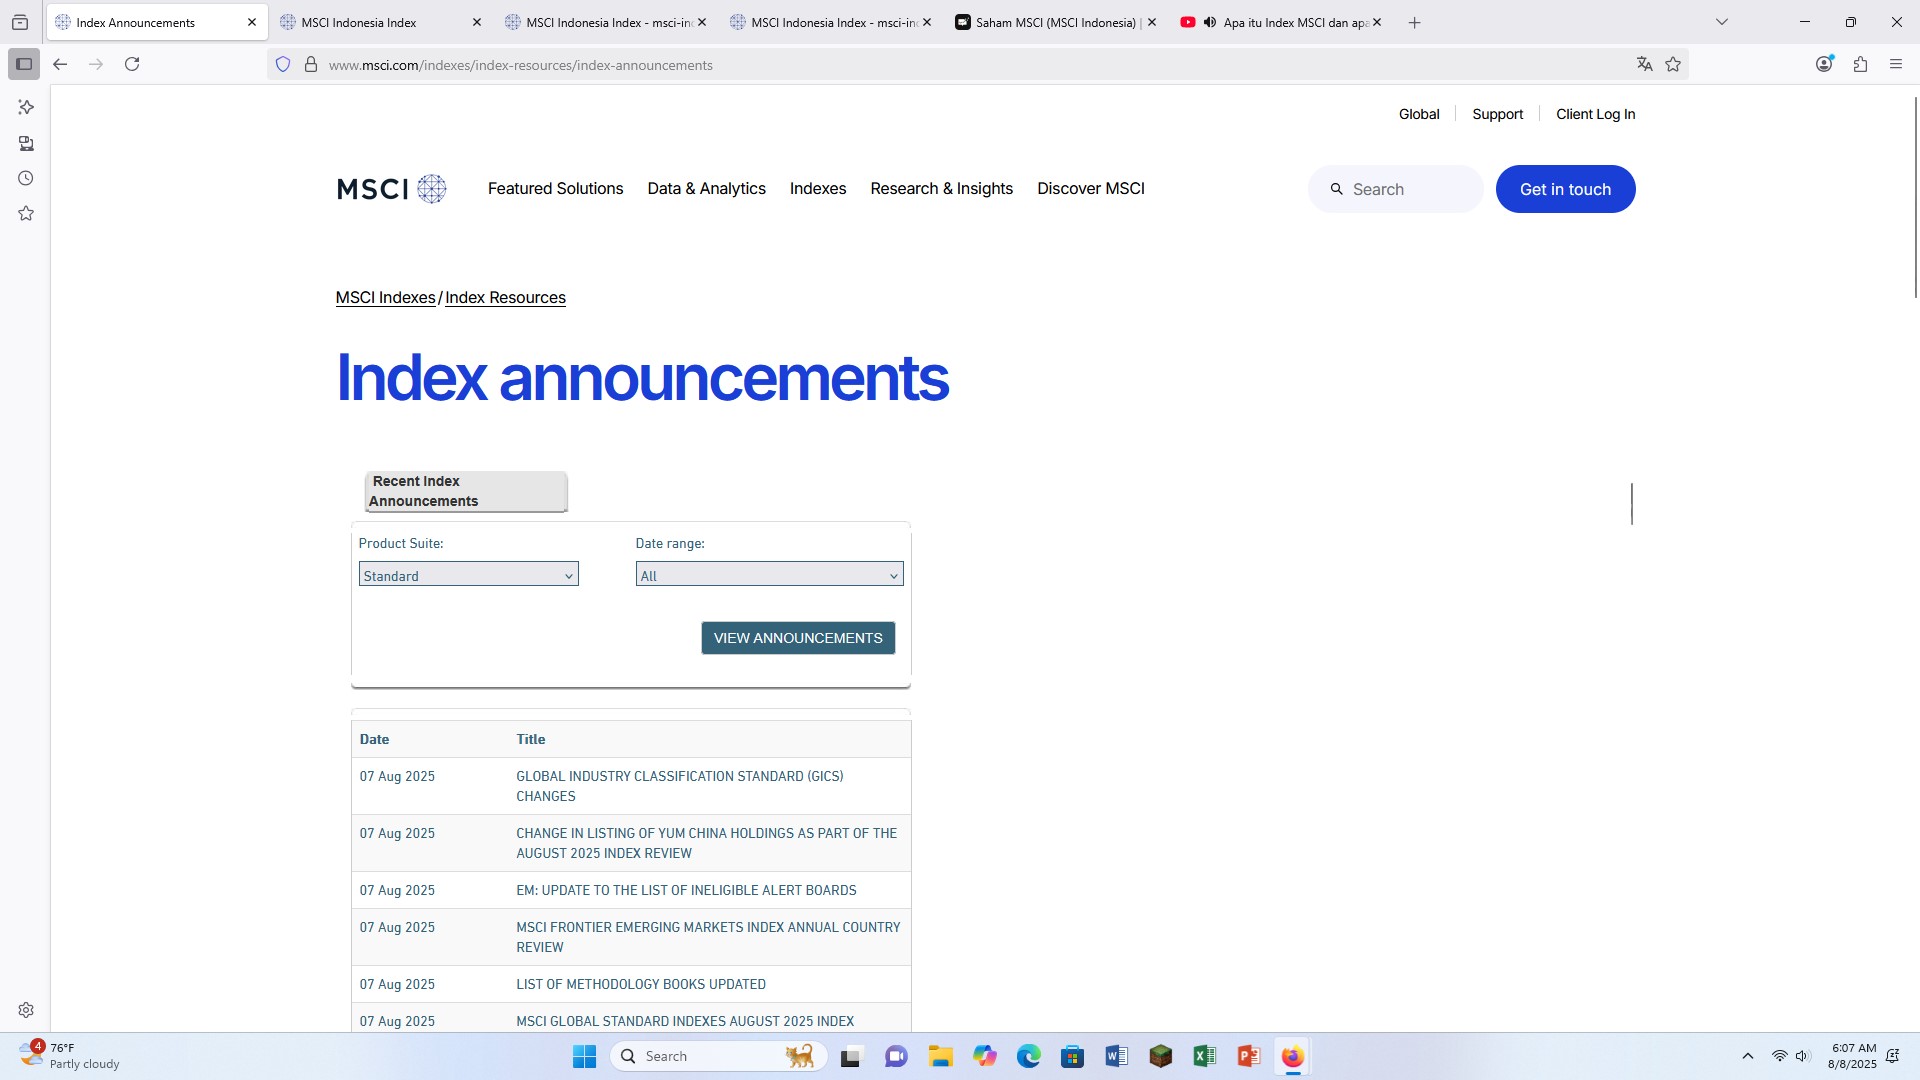
Task: Open synced tabs sidebar icon
Action: 26,143
